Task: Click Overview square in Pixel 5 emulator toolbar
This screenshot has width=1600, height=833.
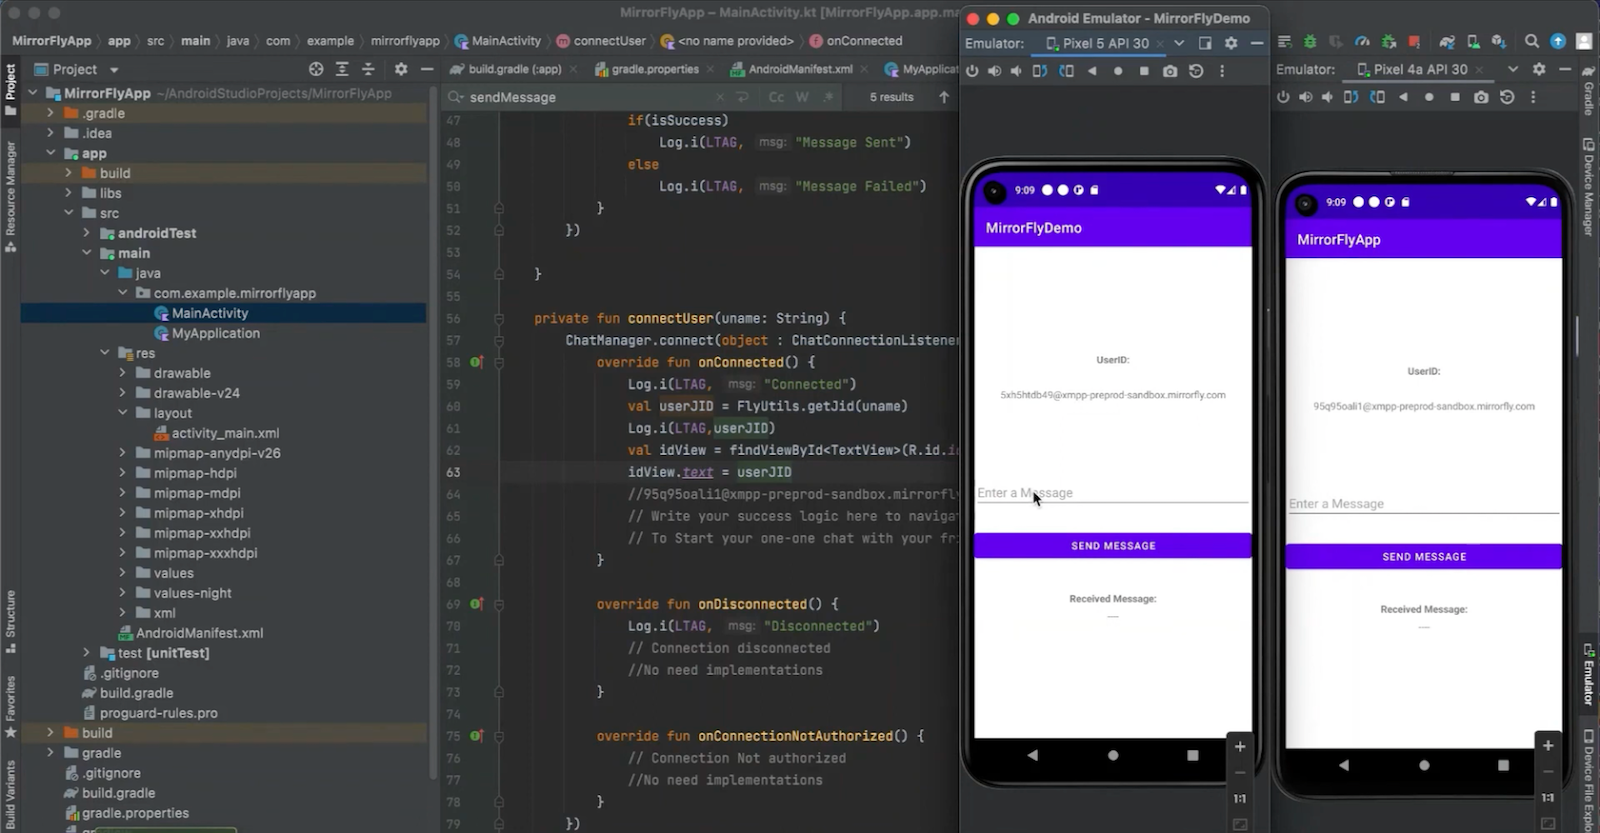Action: [x=1144, y=71]
